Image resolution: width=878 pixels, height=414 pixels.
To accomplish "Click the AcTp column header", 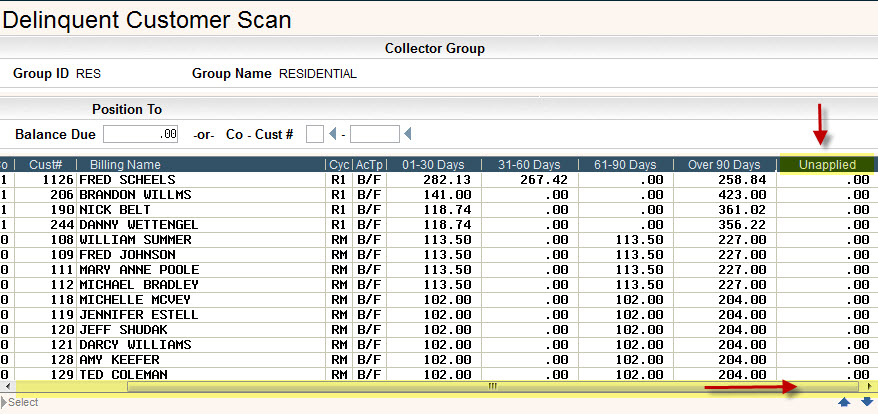I will click(369, 165).
